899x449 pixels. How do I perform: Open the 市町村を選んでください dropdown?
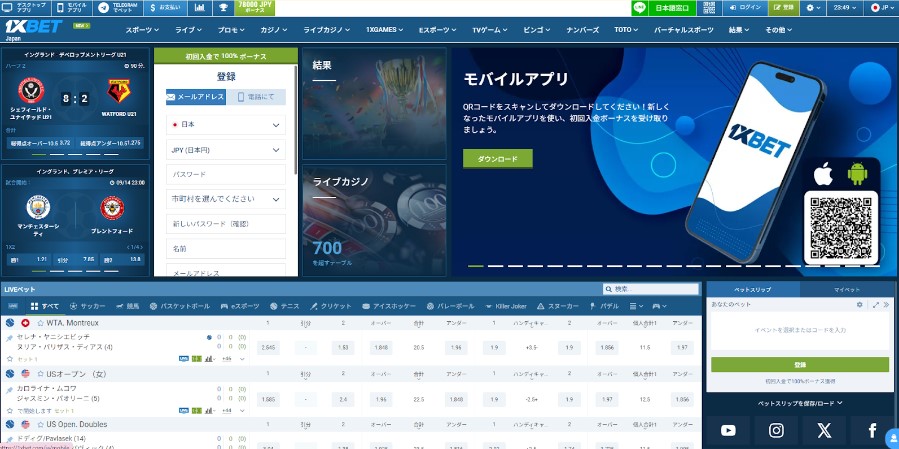[226, 199]
